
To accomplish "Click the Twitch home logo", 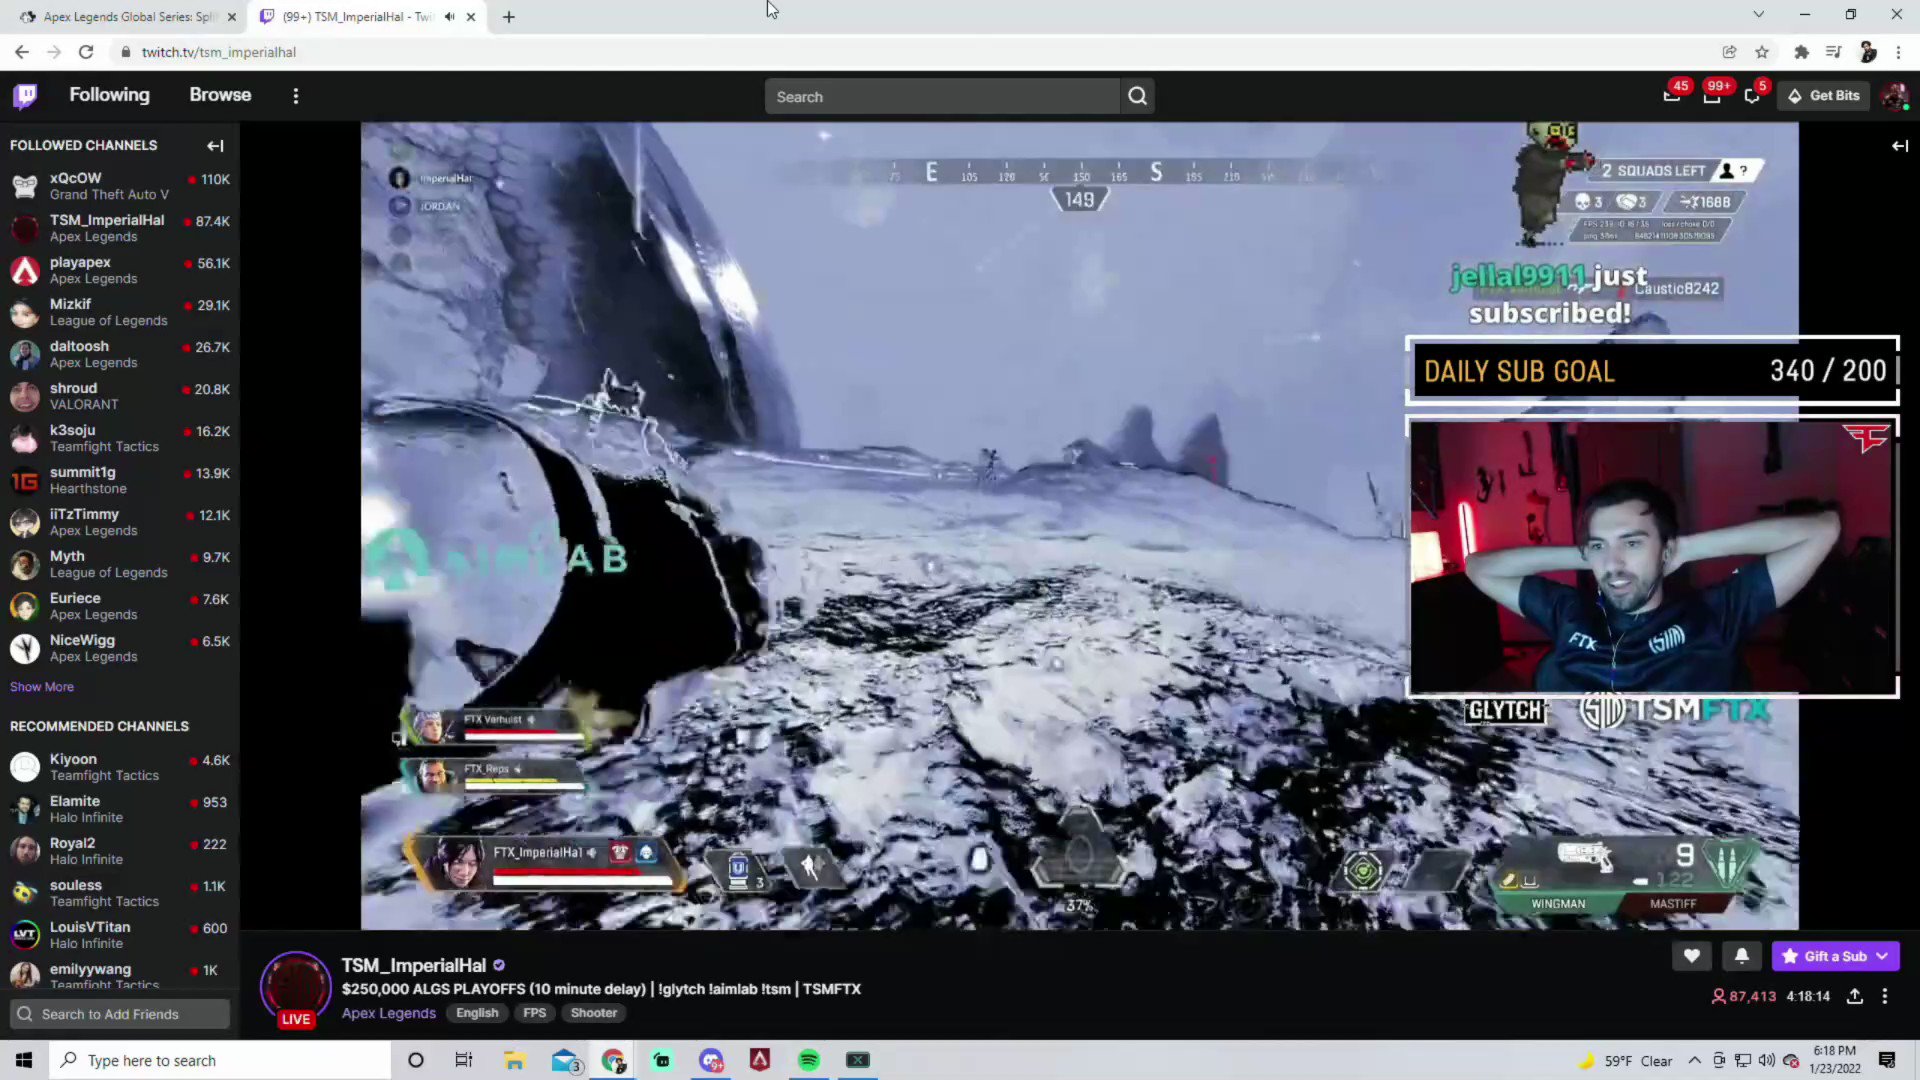I will (25, 96).
